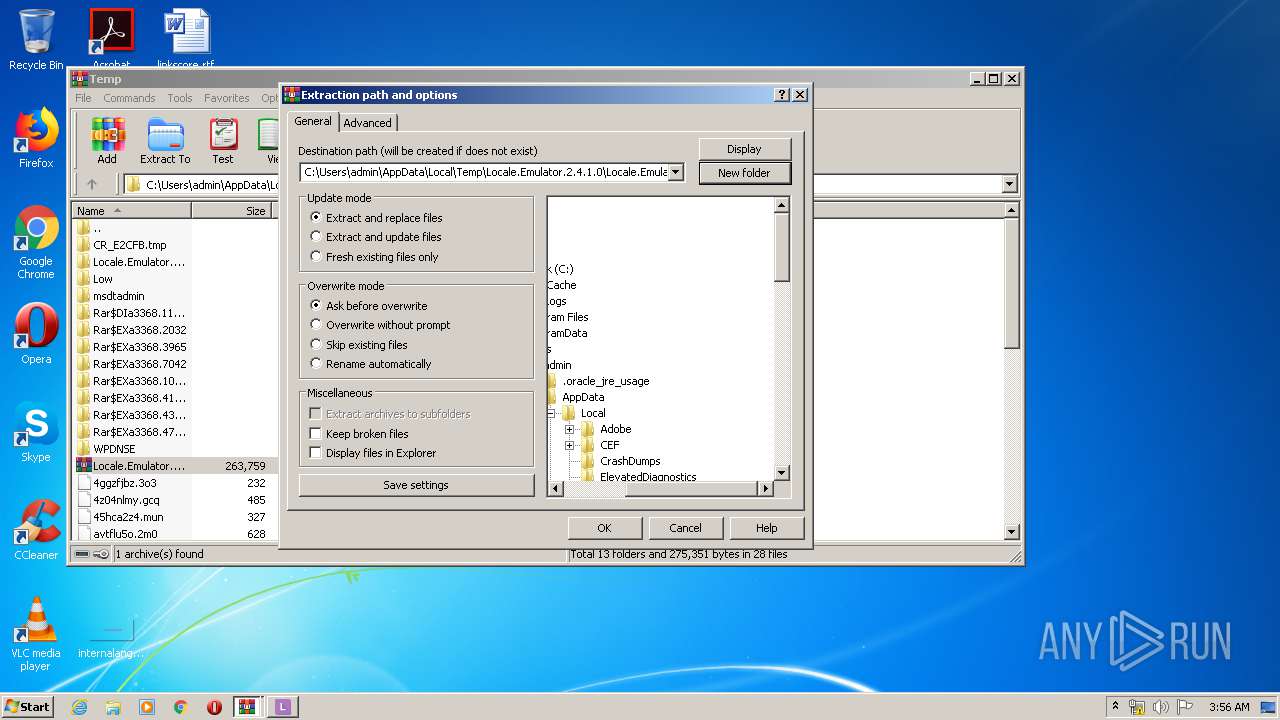Click the WinRAR taskbar button
Screen dimensions: 1280x720
pos(248,707)
